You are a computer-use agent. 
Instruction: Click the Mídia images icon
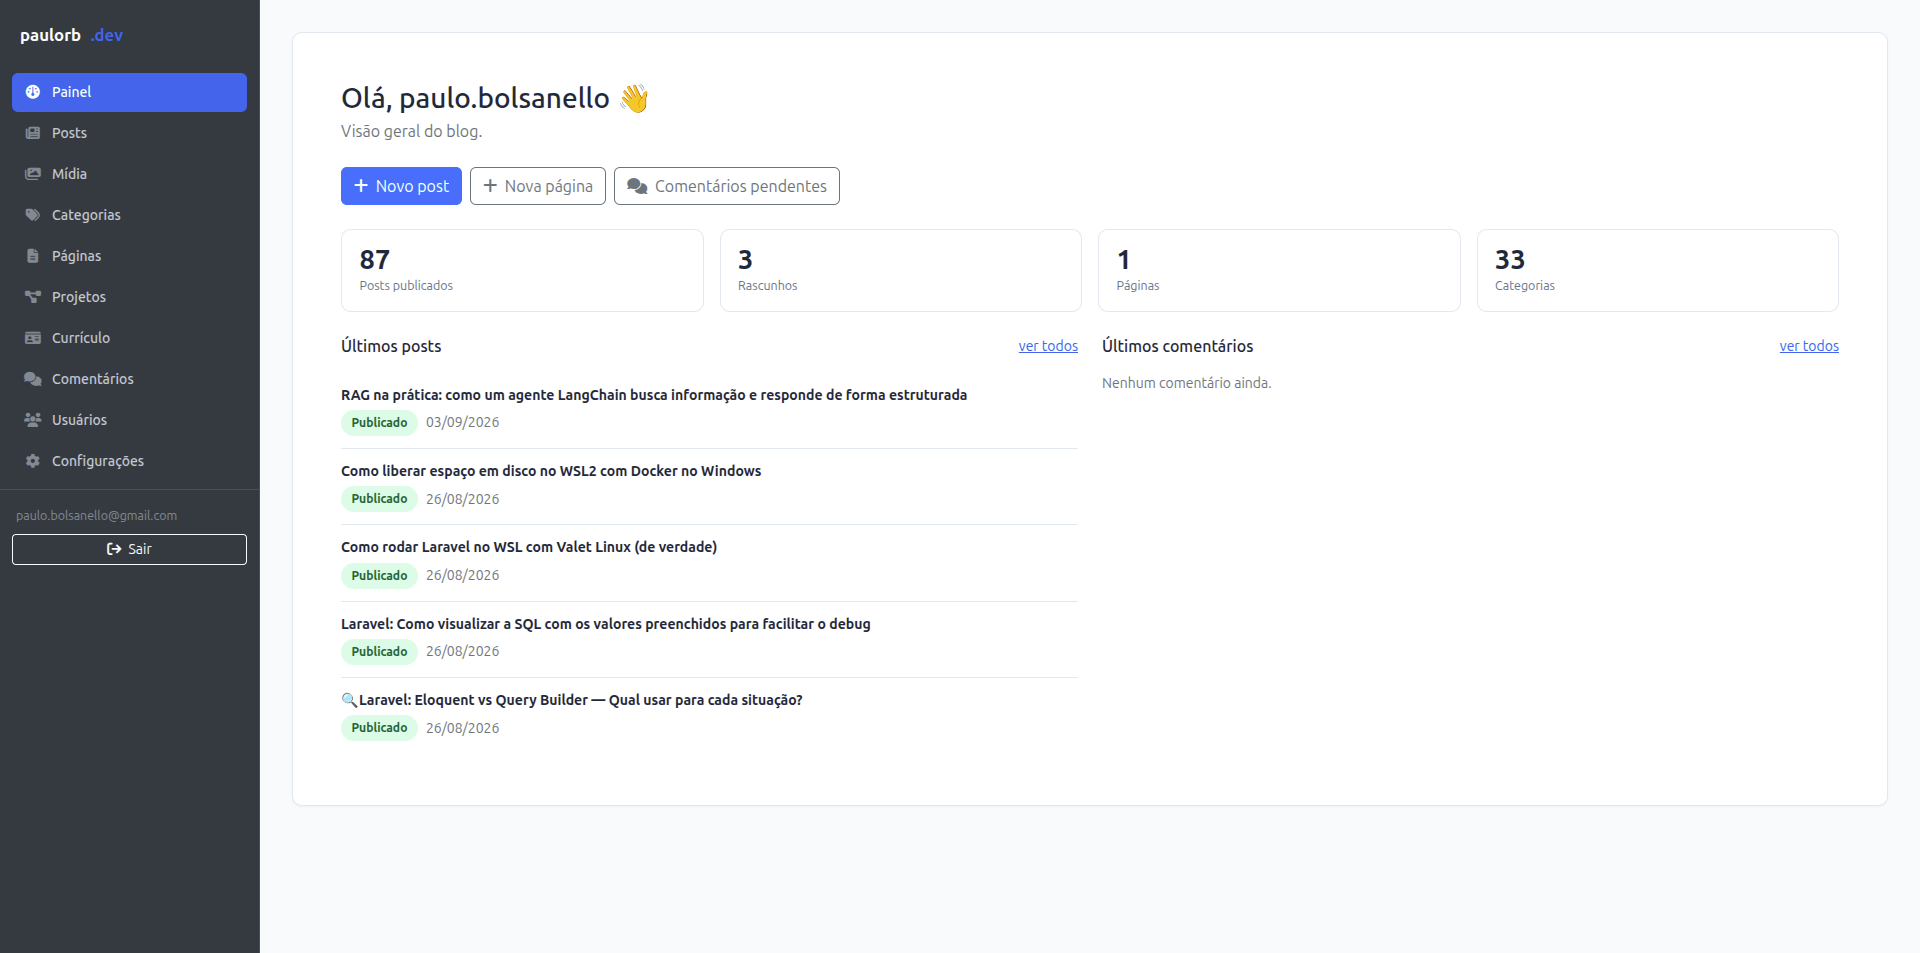point(33,174)
